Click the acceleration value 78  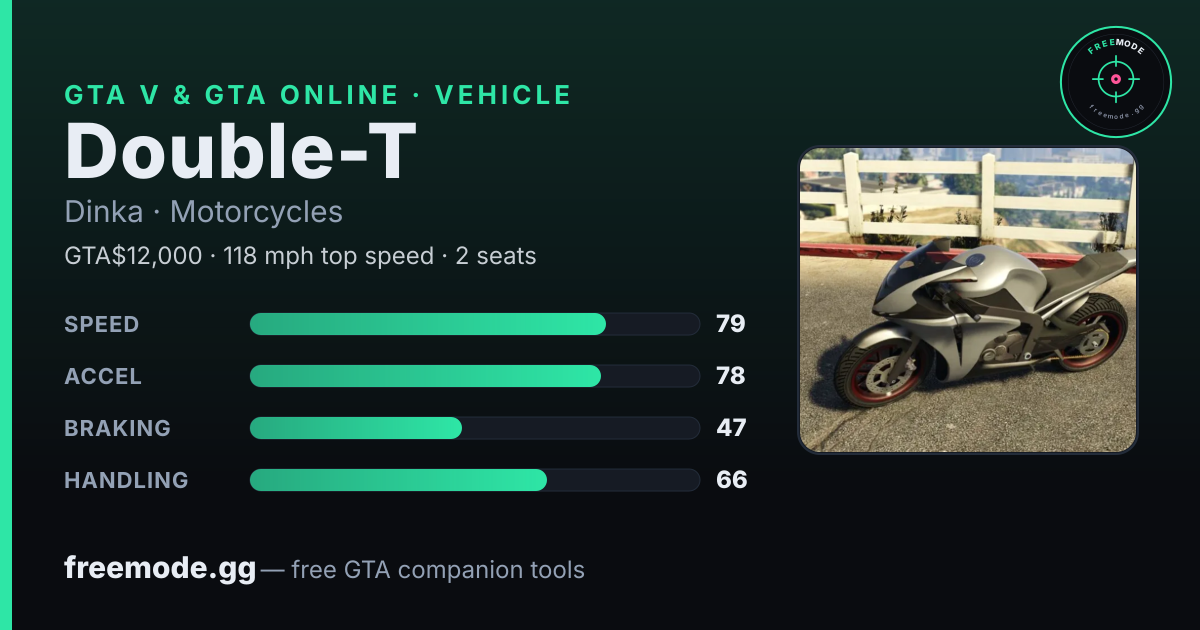(x=731, y=376)
